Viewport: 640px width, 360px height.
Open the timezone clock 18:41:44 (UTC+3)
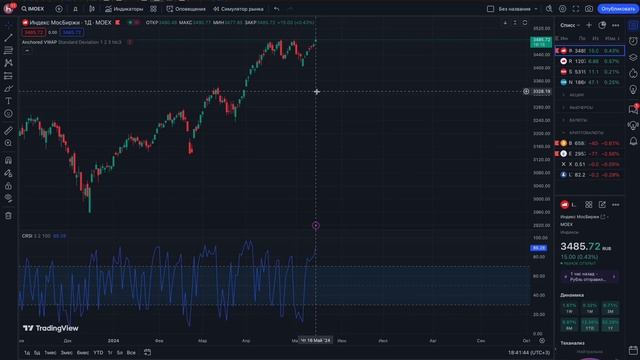tap(529, 353)
